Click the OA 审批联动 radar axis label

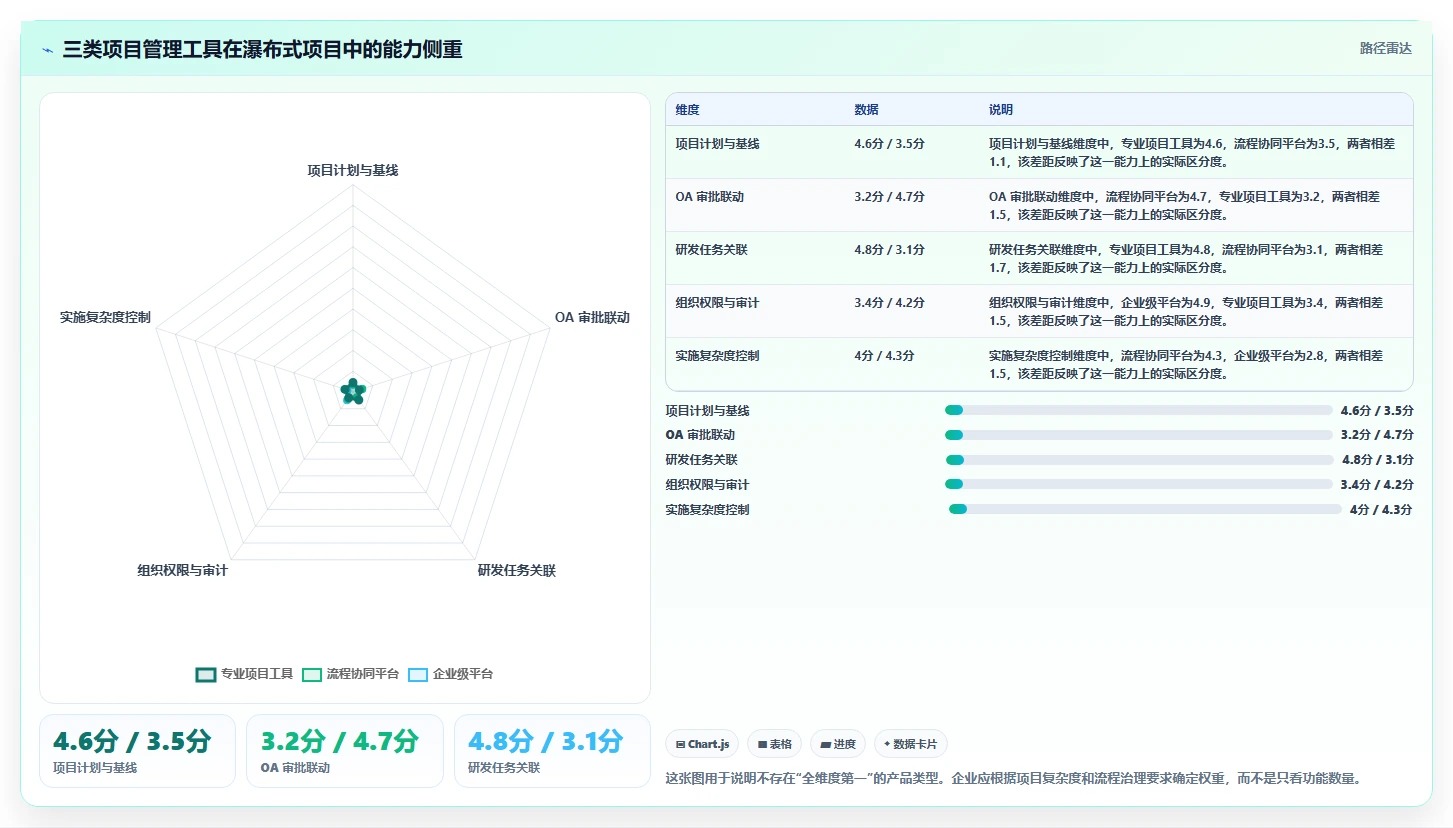592,317
